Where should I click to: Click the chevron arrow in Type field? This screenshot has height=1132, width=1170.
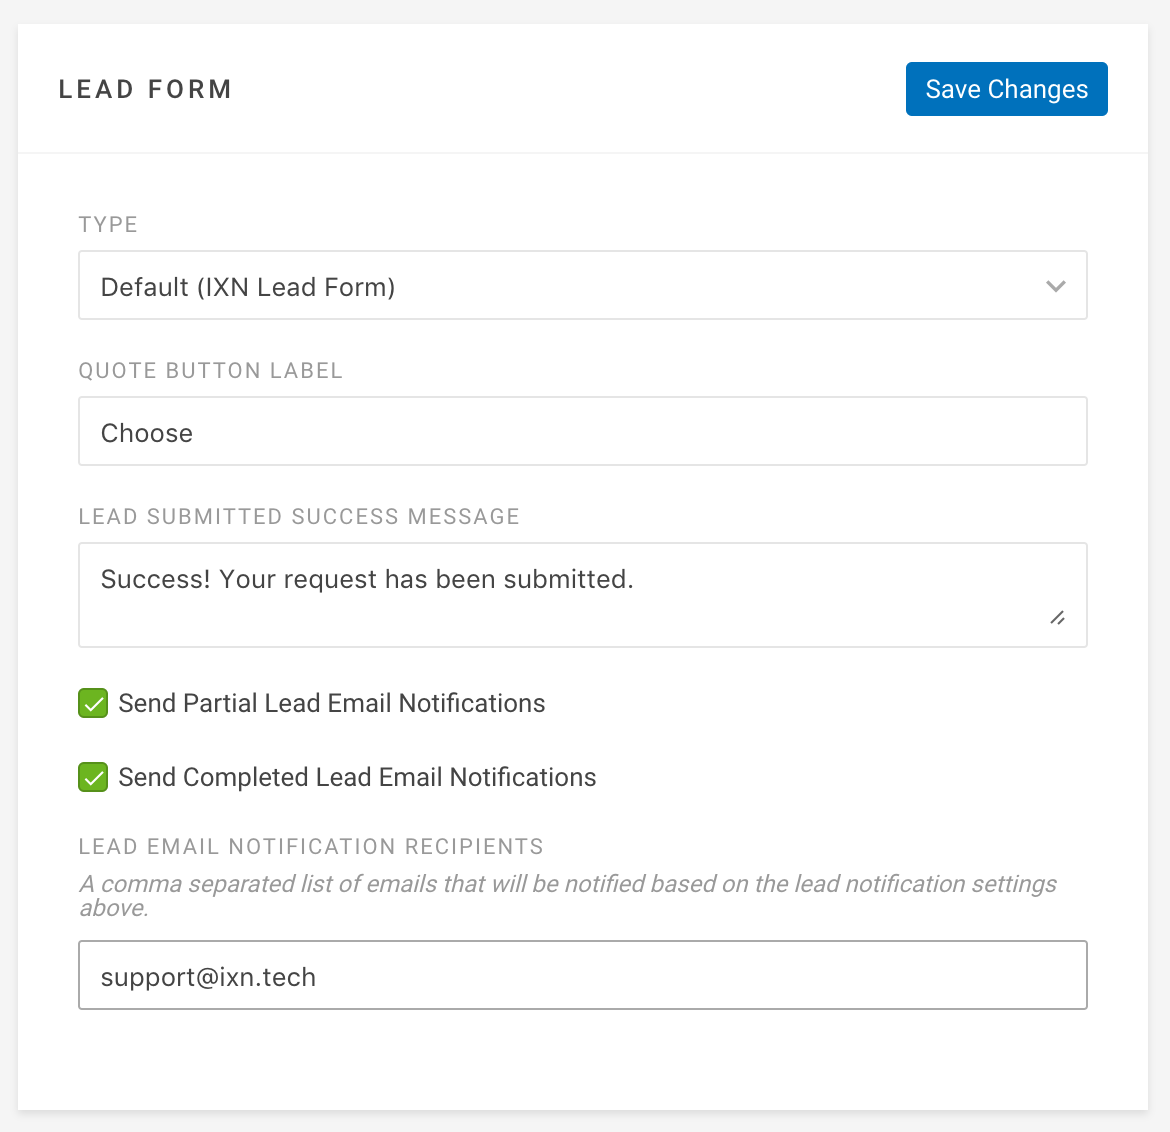coord(1055,286)
